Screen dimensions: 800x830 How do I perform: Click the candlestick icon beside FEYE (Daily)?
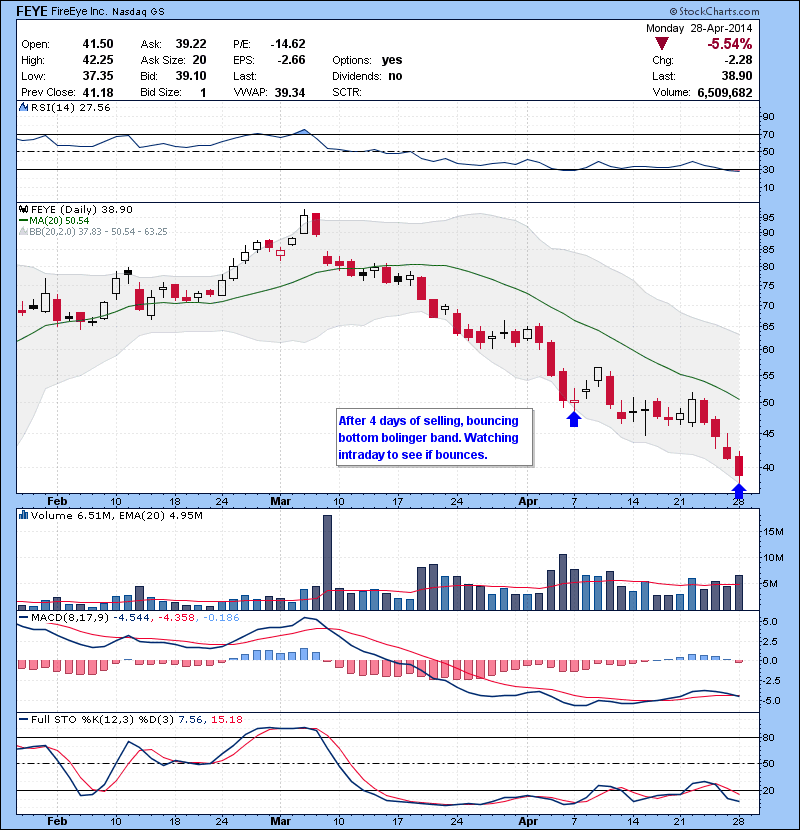click(23, 209)
